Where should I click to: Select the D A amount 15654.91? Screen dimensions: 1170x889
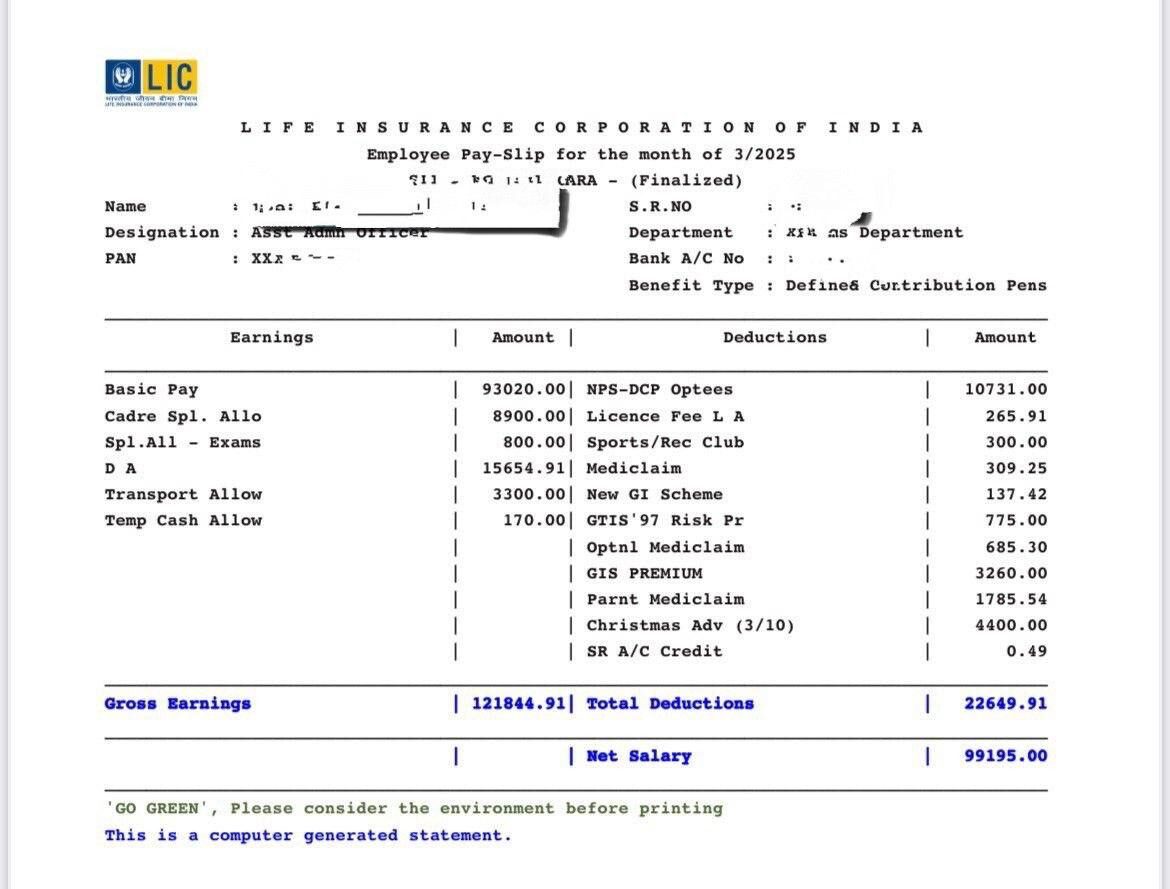[x=523, y=468]
